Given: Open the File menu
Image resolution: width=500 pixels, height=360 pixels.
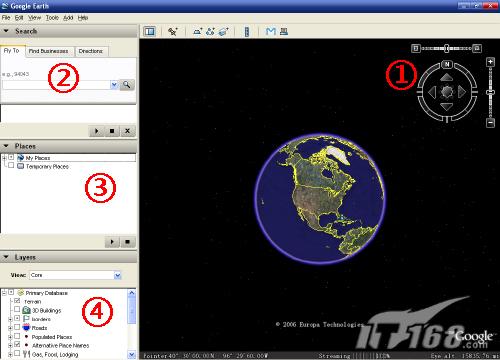Looking at the screenshot, I should (6, 18).
